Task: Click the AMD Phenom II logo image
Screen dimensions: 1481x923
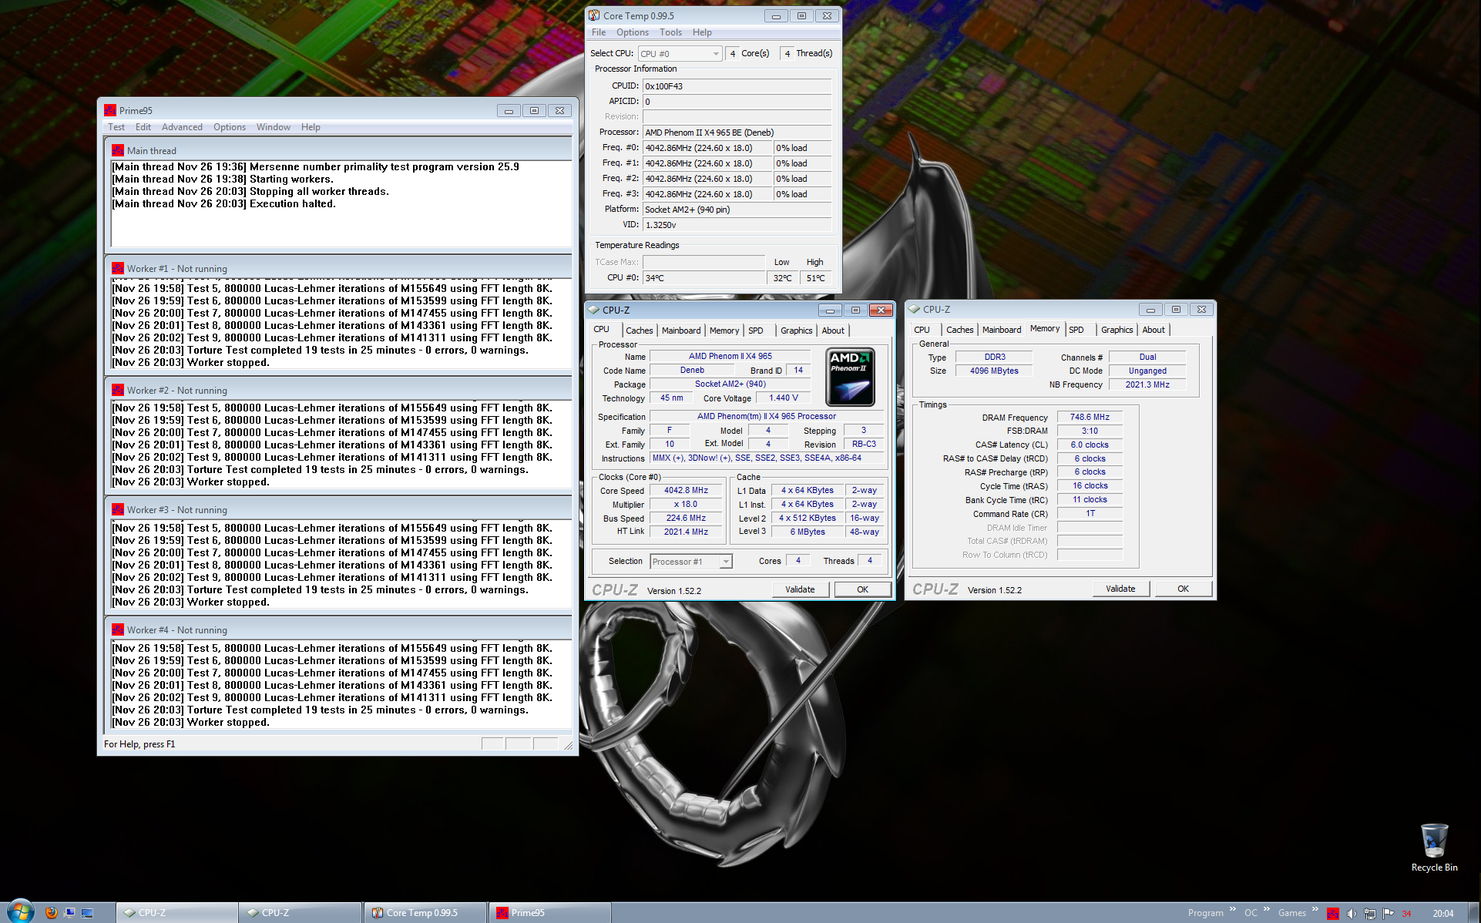Action: tap(850, 377)
